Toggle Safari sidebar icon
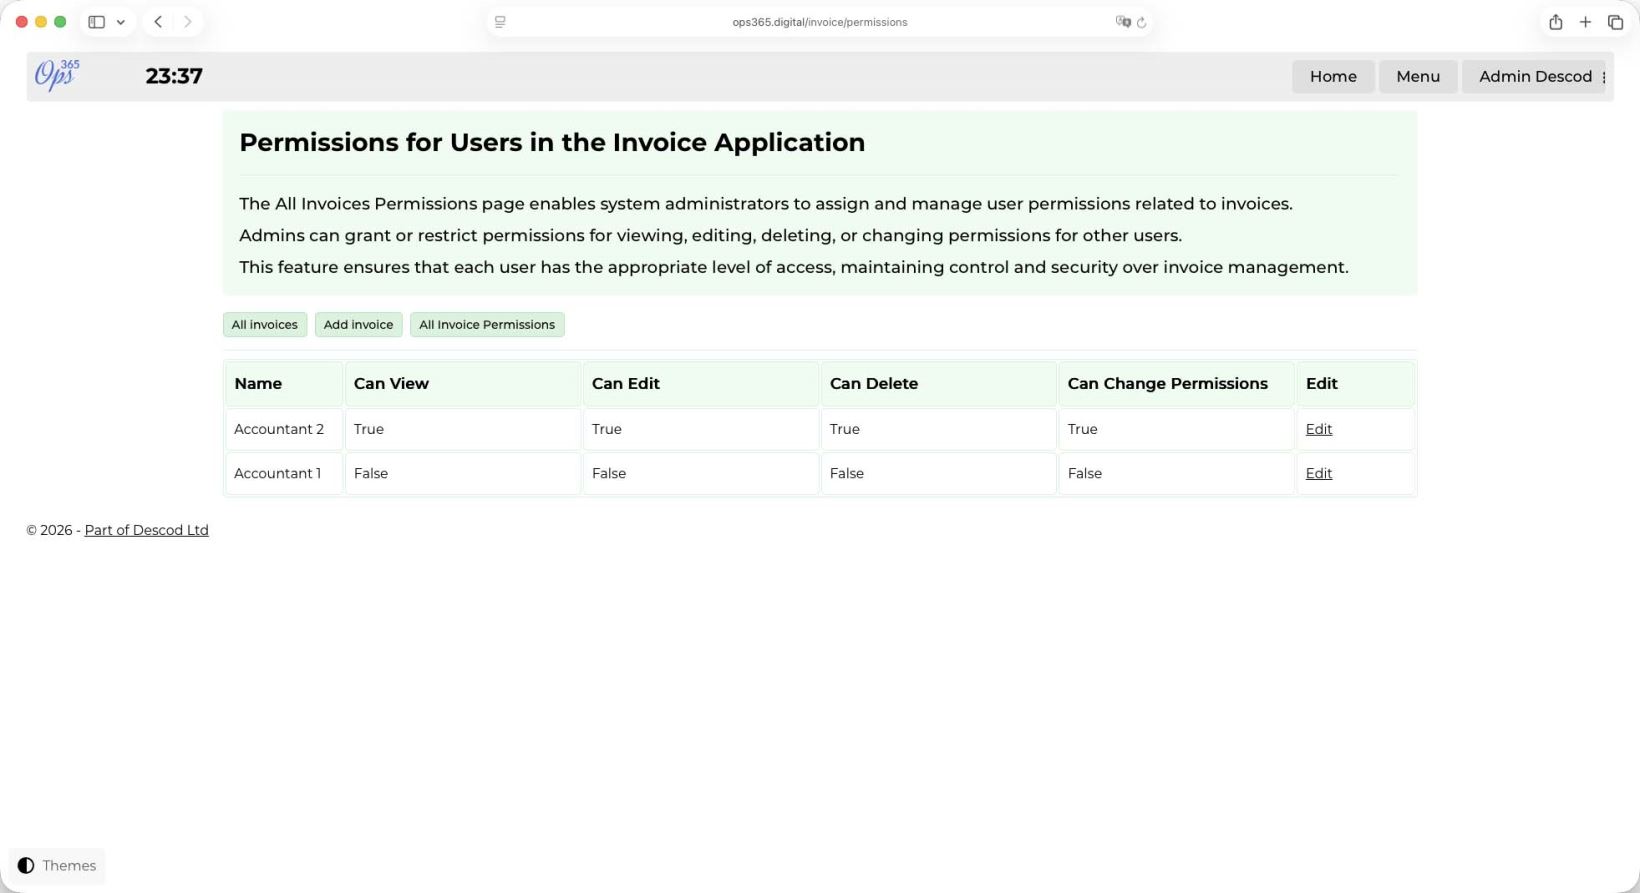 click(97, 22)
